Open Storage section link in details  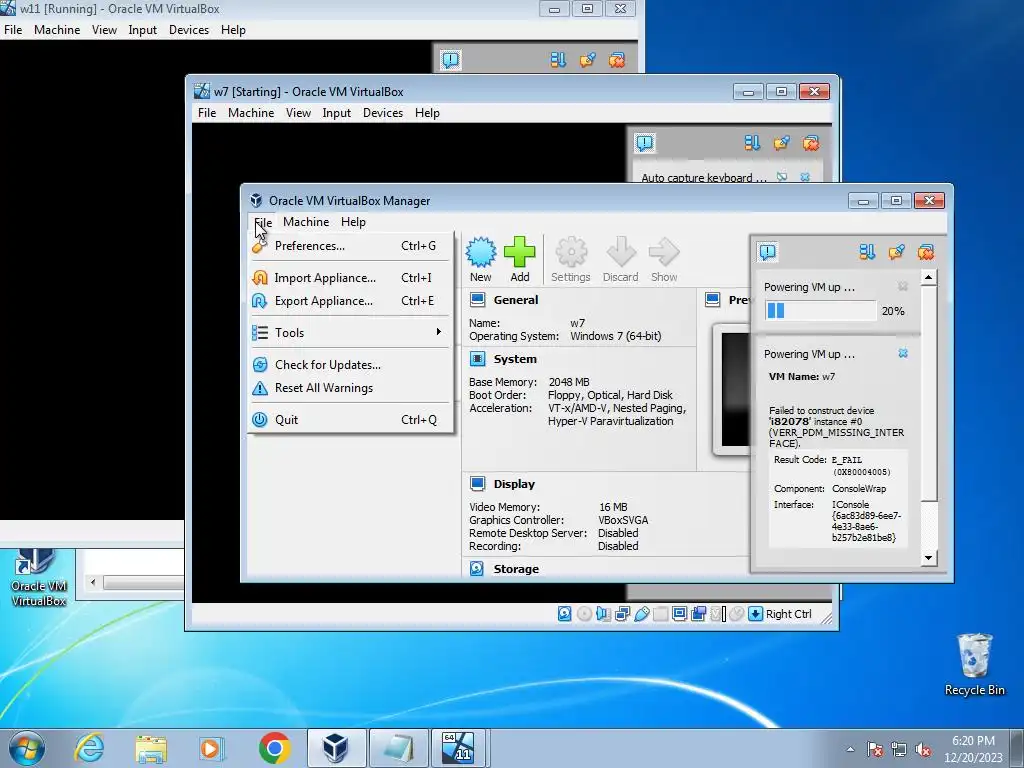coord(516,569)
